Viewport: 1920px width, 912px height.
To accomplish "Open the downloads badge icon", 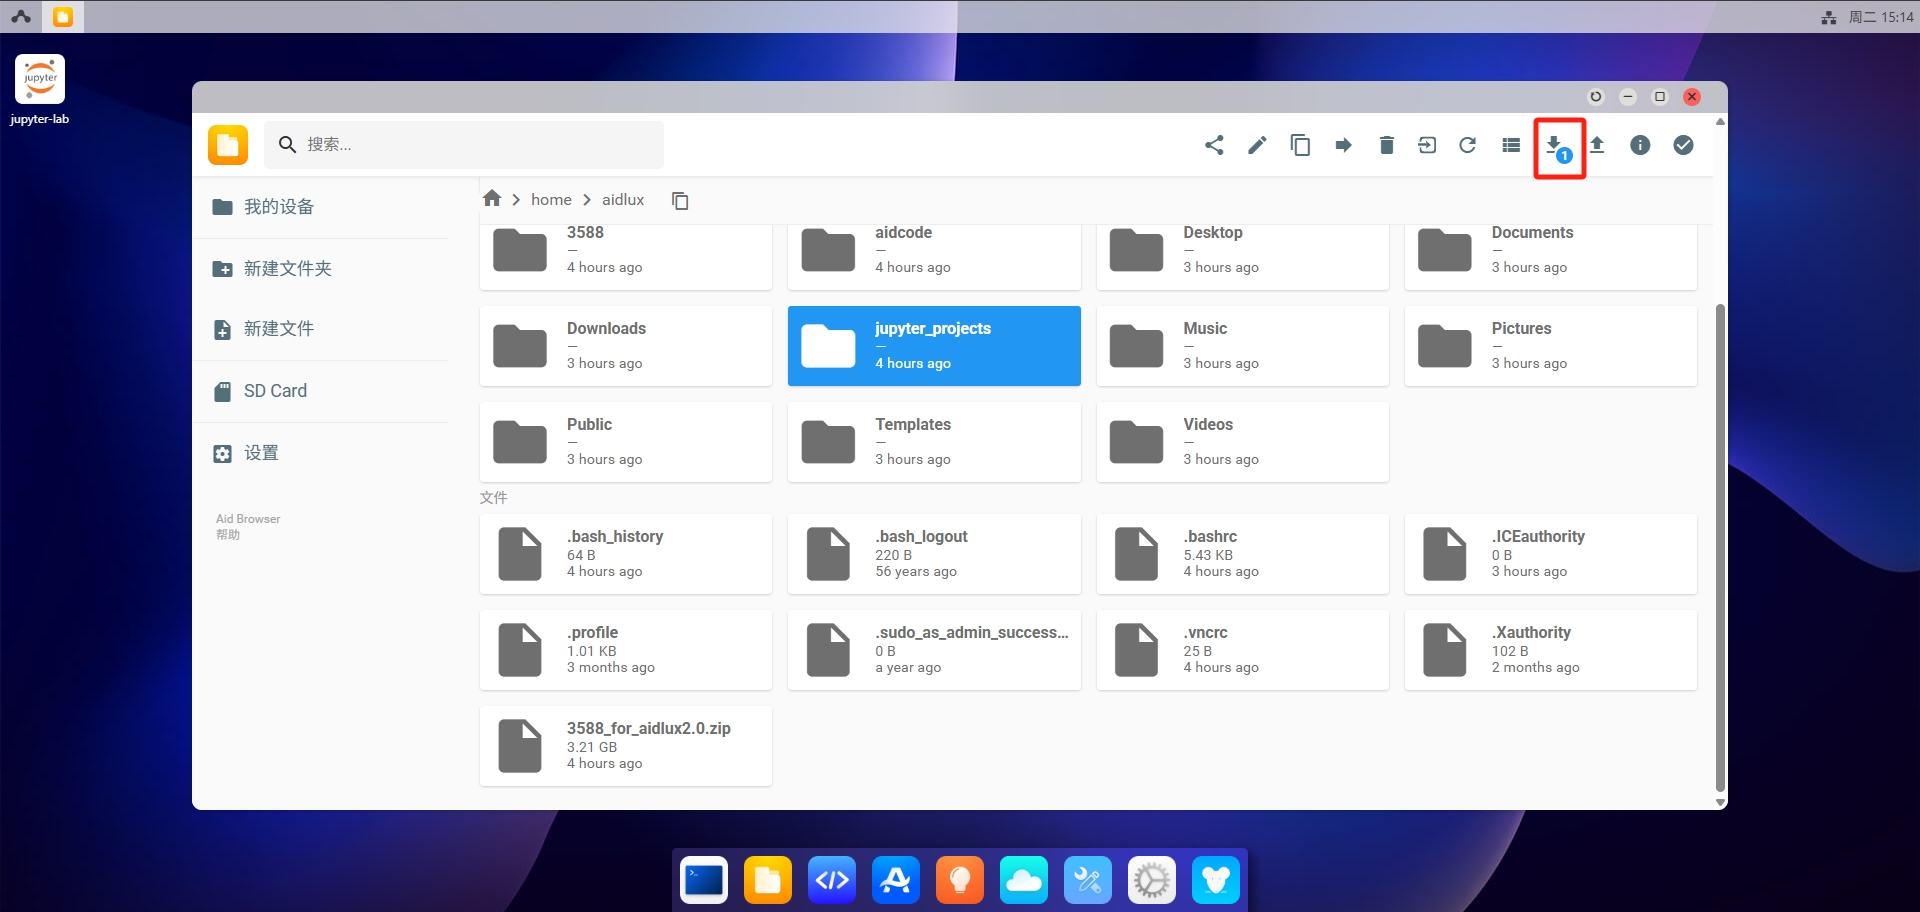I will 1558,148.
